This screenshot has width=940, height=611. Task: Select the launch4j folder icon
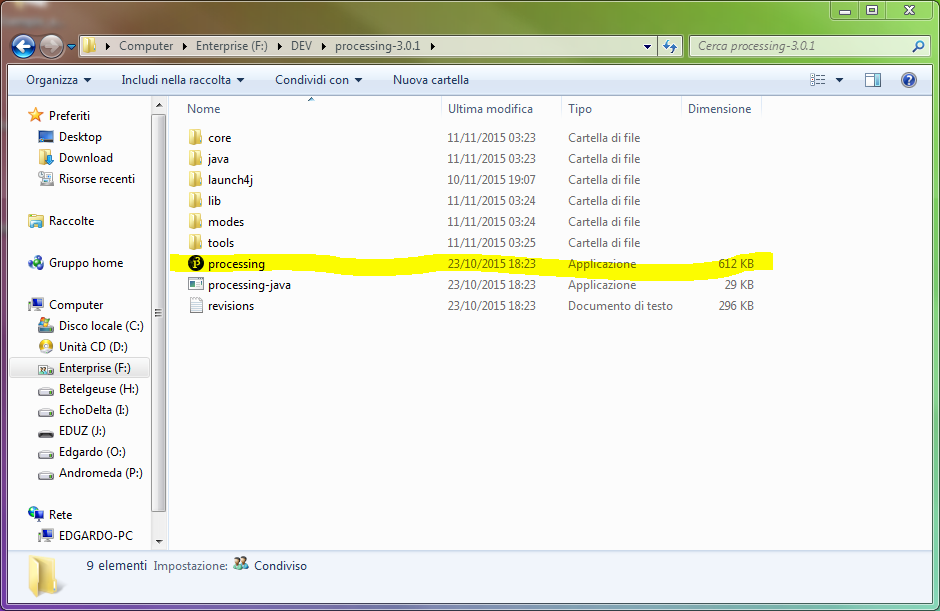click(x=195, y=179)
